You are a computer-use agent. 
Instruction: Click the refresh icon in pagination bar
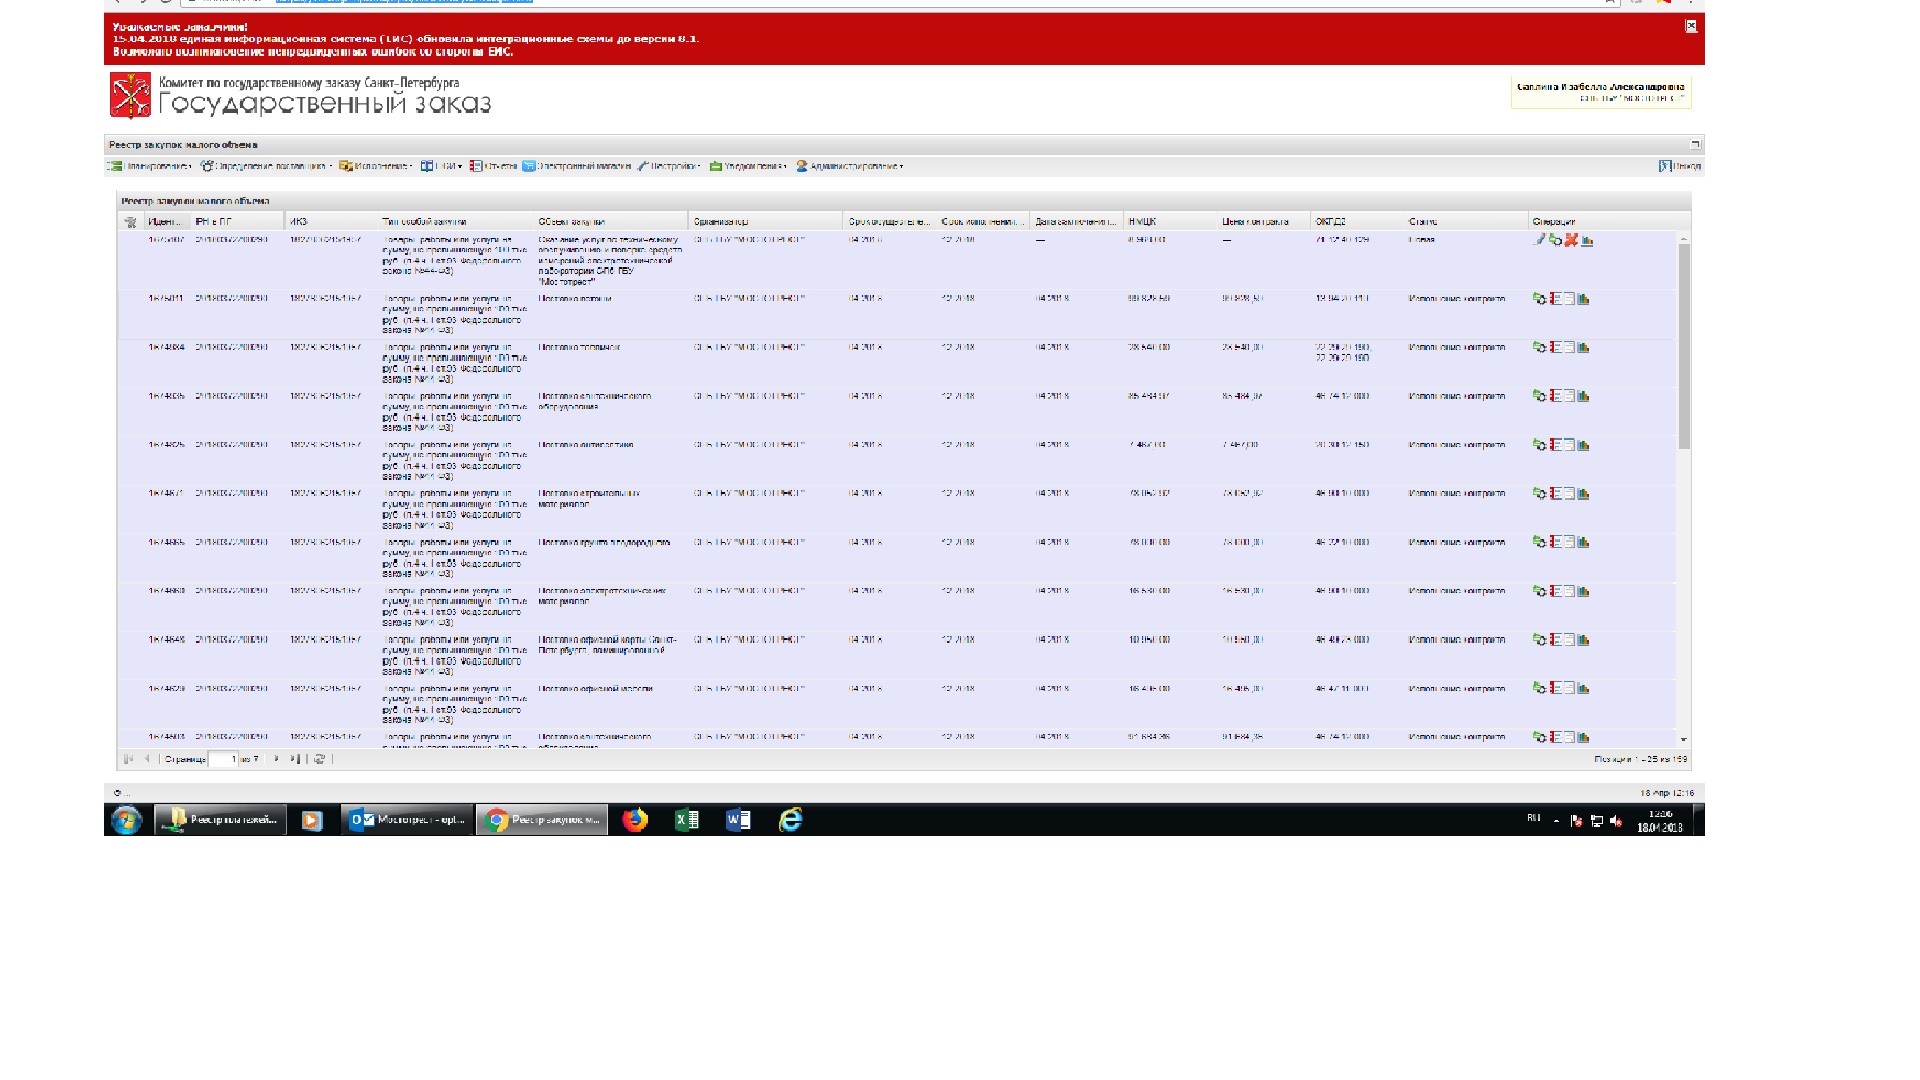coord(319,759)
